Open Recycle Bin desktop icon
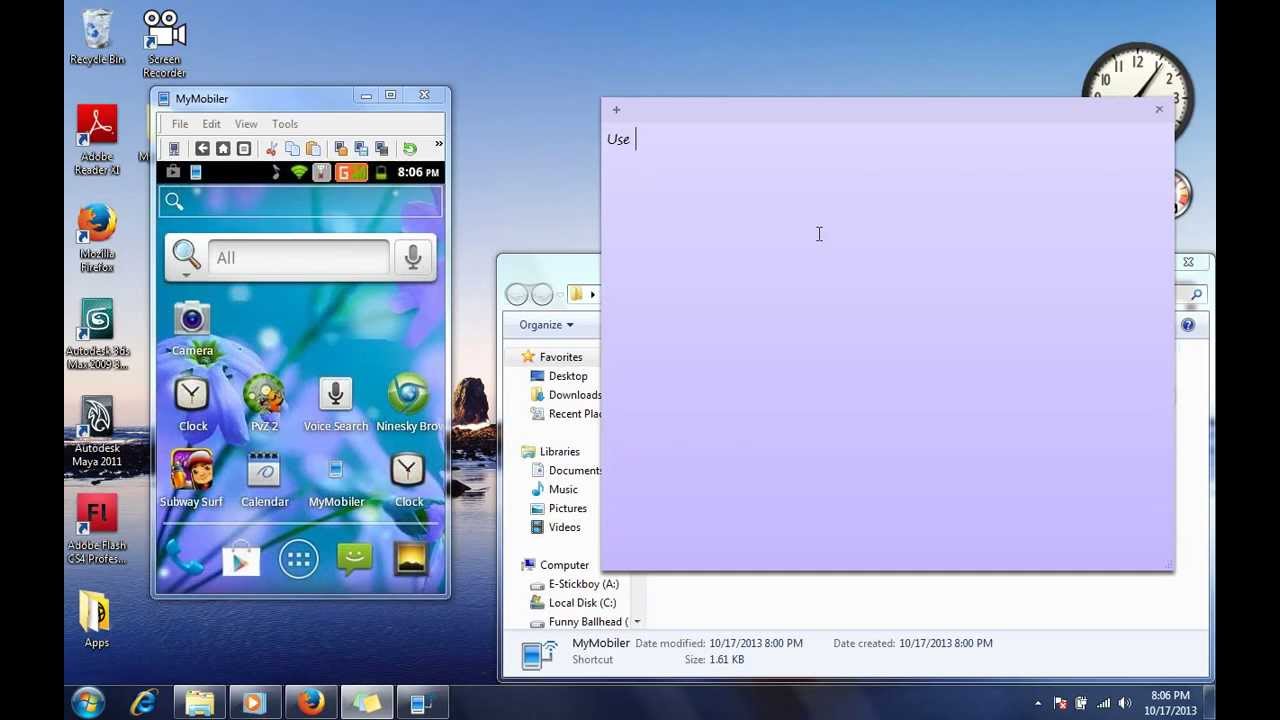 pos(97,38)
